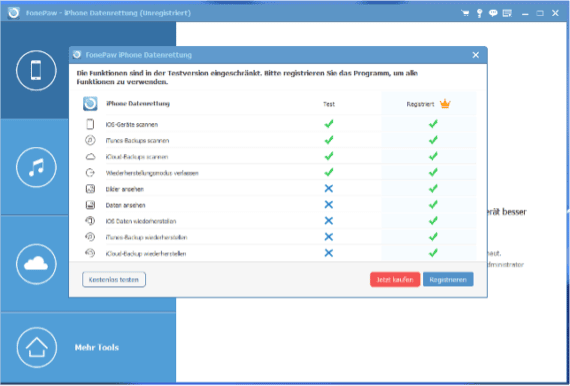
Task: Select the iTunes music note sidebar icon
Action: coord(36,167)
